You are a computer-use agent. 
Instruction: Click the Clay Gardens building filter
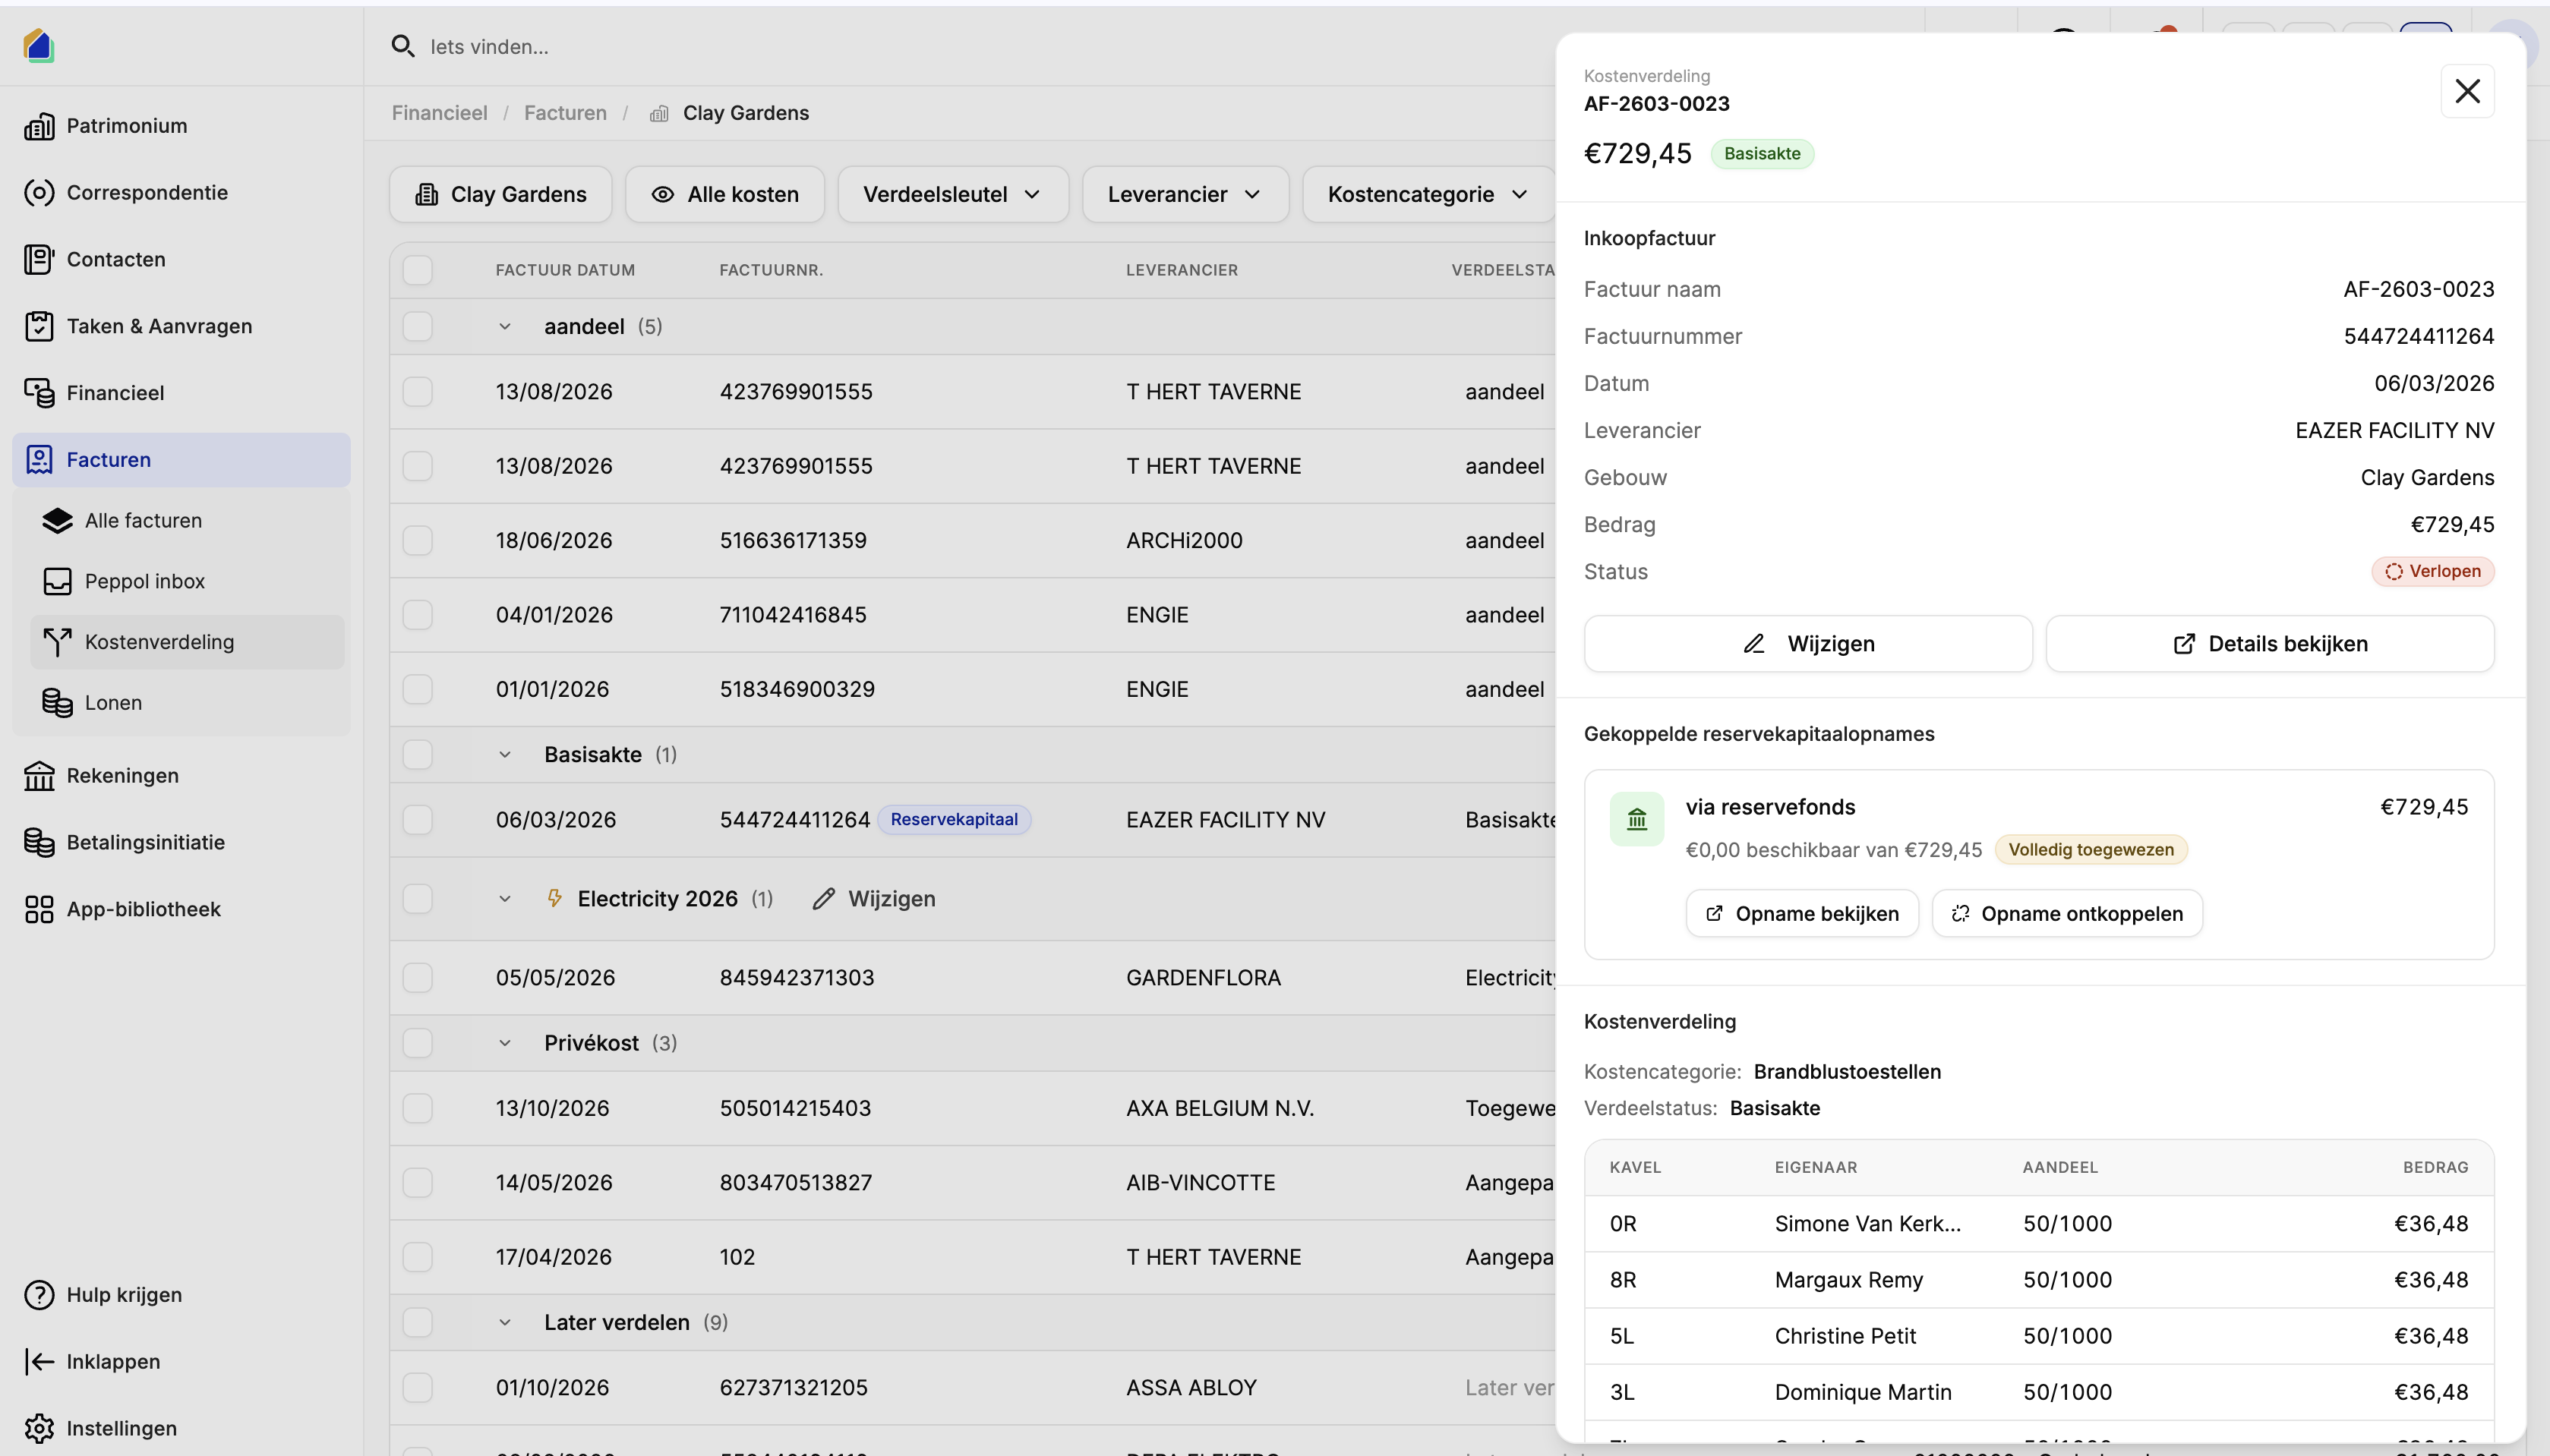point(500,194)
